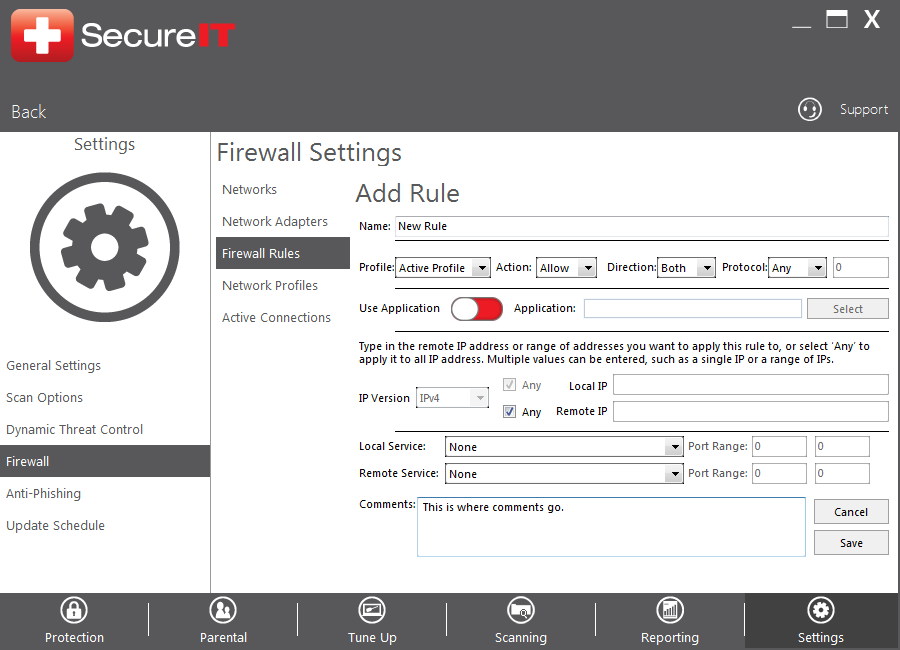This screenshot has width=900, height=650.
Task: Click Remote Service port range end
Action: (842, 474)
